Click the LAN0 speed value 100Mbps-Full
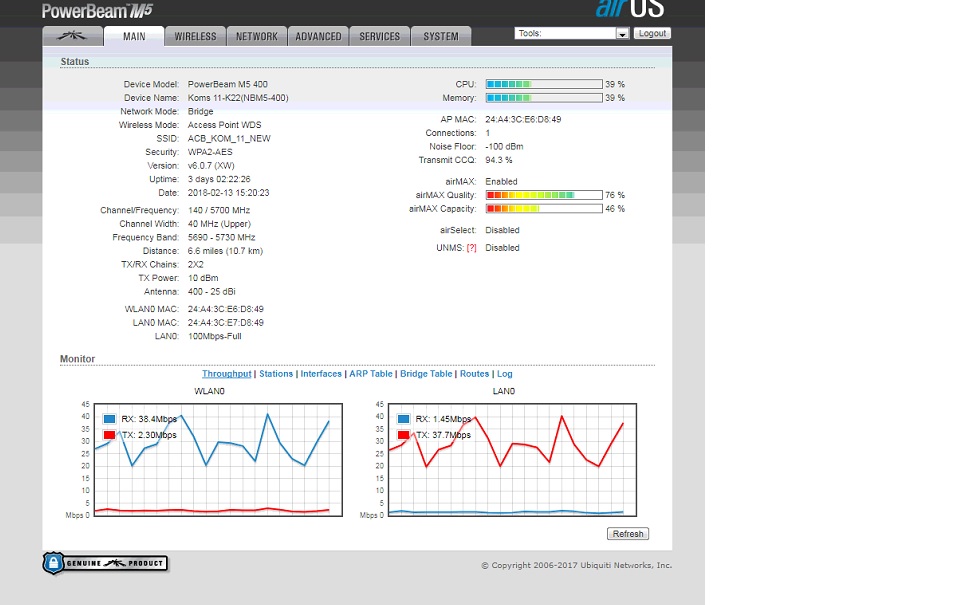Screen dimensions: 960x605 [x=214, y=337]
